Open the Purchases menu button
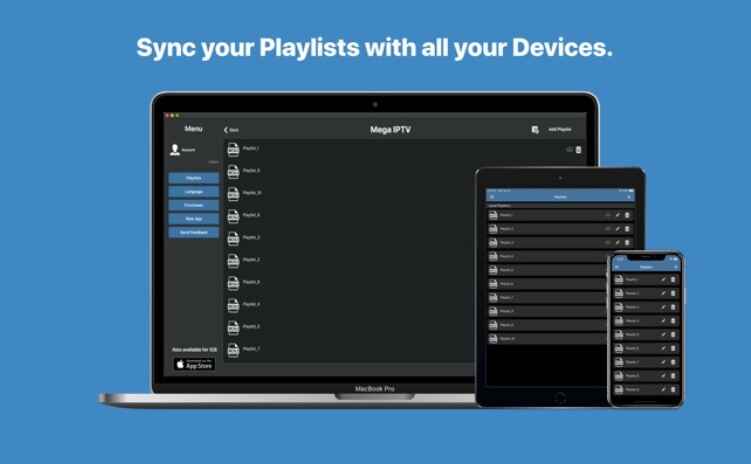Screen dimensions: 751x464 (x=193, y=205)
